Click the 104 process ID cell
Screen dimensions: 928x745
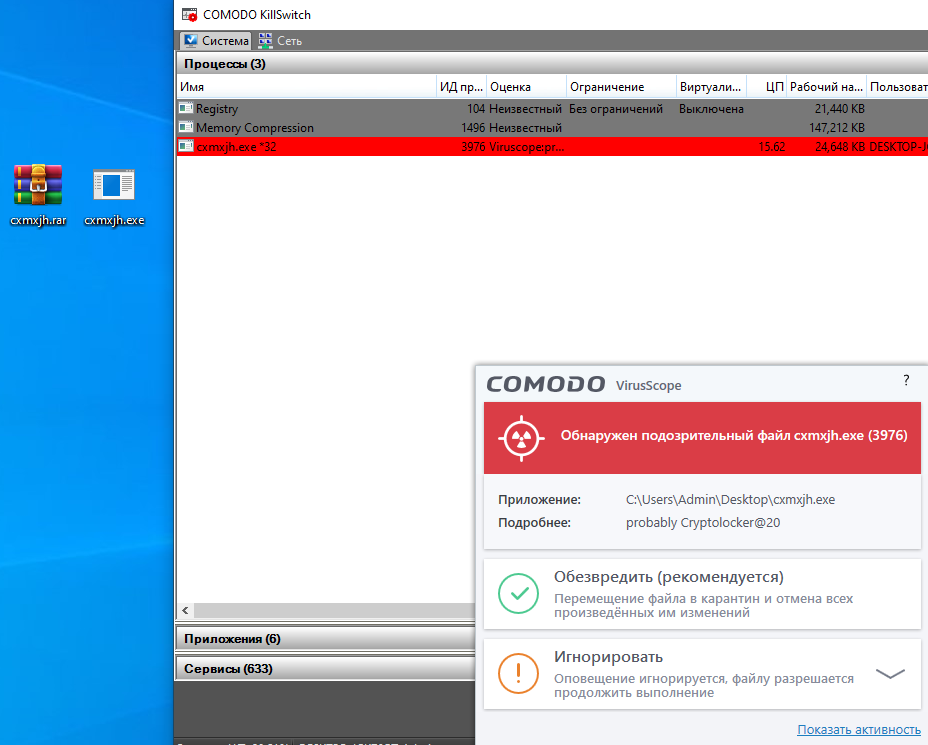(476, 109)
